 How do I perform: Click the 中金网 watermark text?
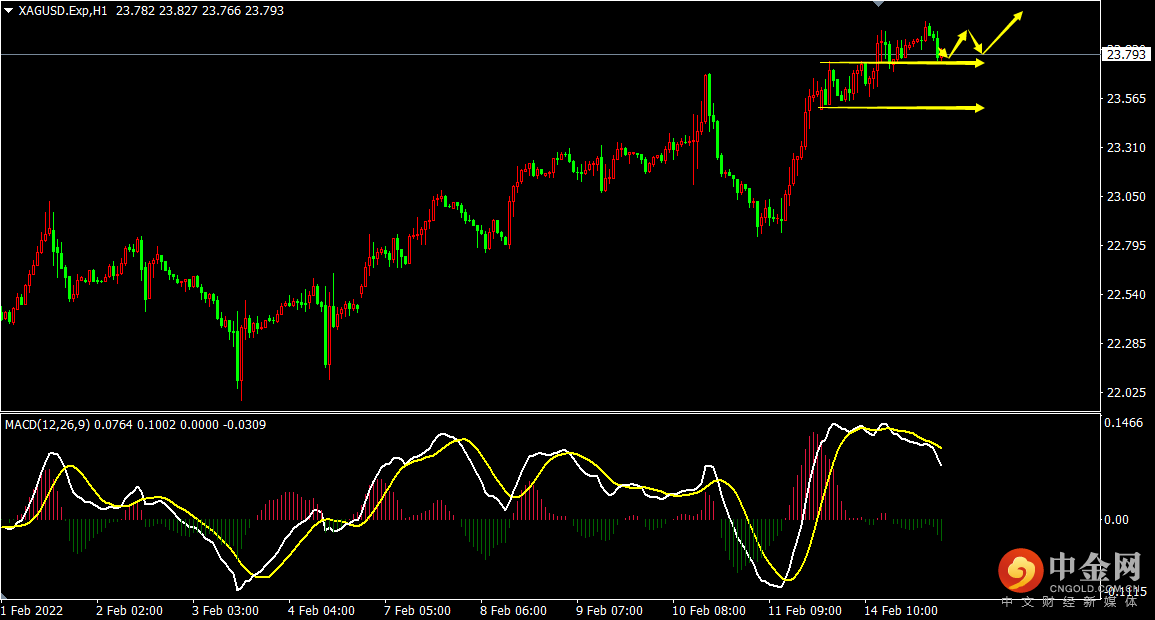[x=1094, y=568]
